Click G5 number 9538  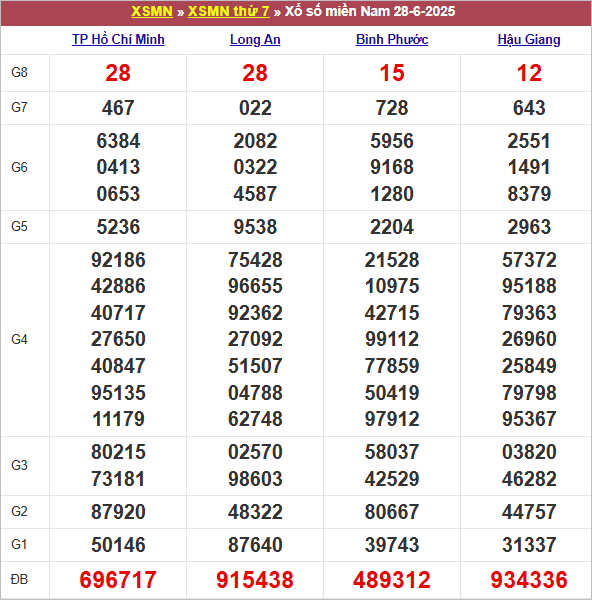(x=255, y=227)
